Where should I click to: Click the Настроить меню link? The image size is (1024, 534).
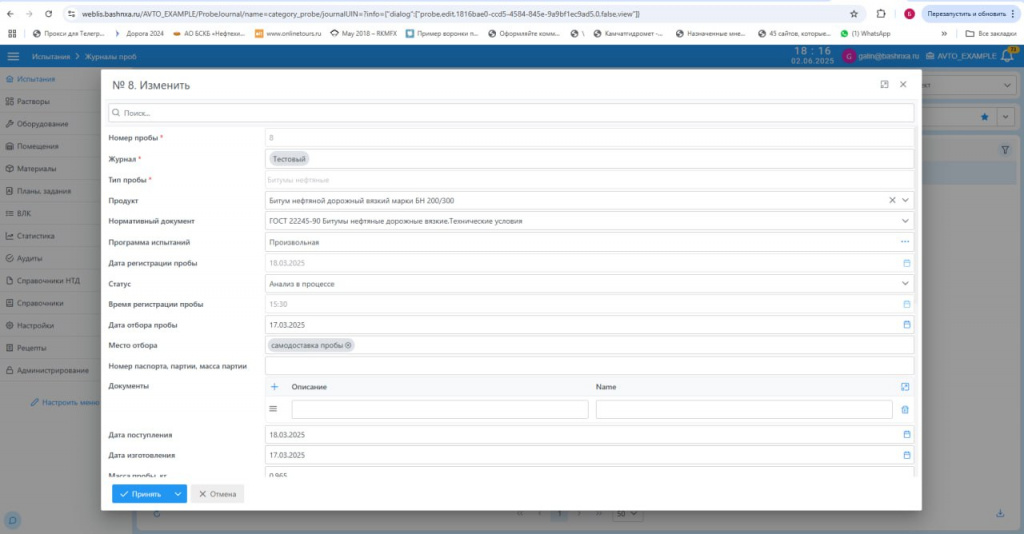click(65, 402)
